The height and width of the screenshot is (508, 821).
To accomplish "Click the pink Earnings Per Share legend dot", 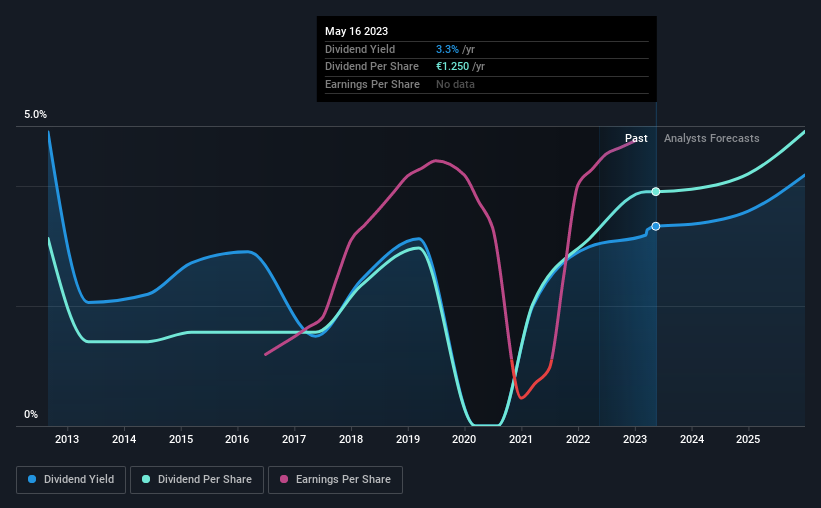I will 284,479.
